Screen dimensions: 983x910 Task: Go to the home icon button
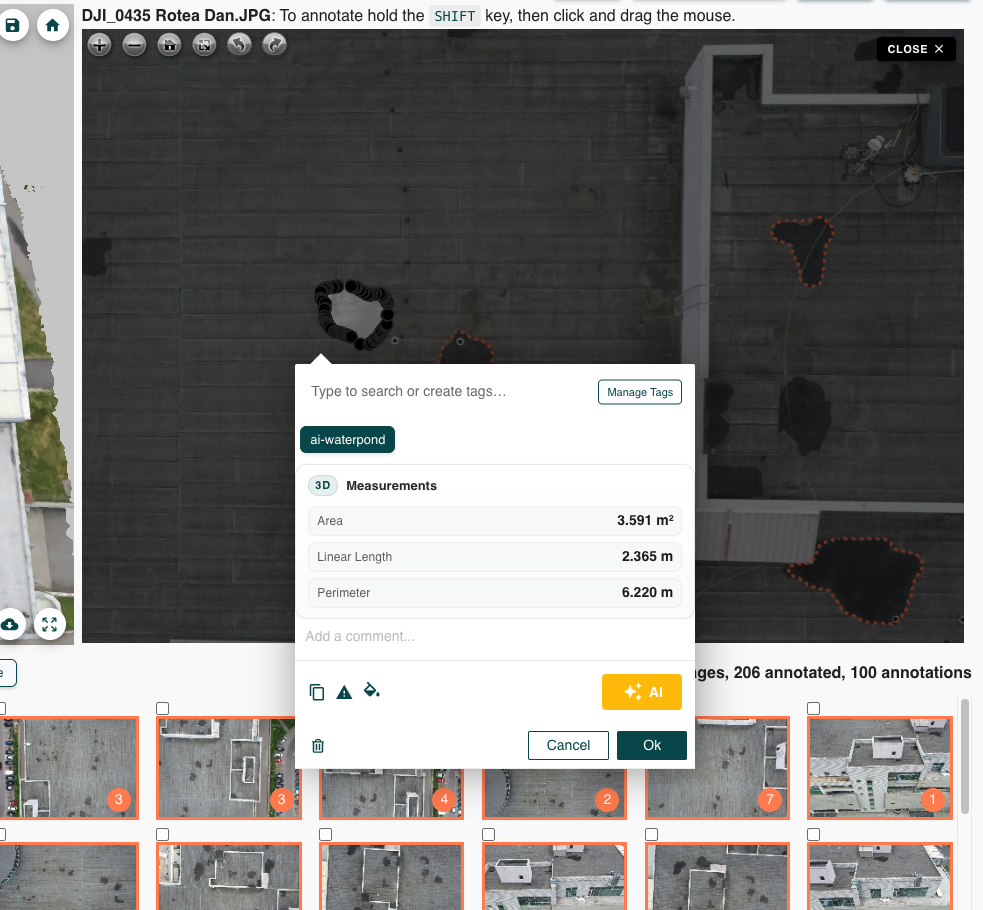pyautogui.click(x=53, y=25)
